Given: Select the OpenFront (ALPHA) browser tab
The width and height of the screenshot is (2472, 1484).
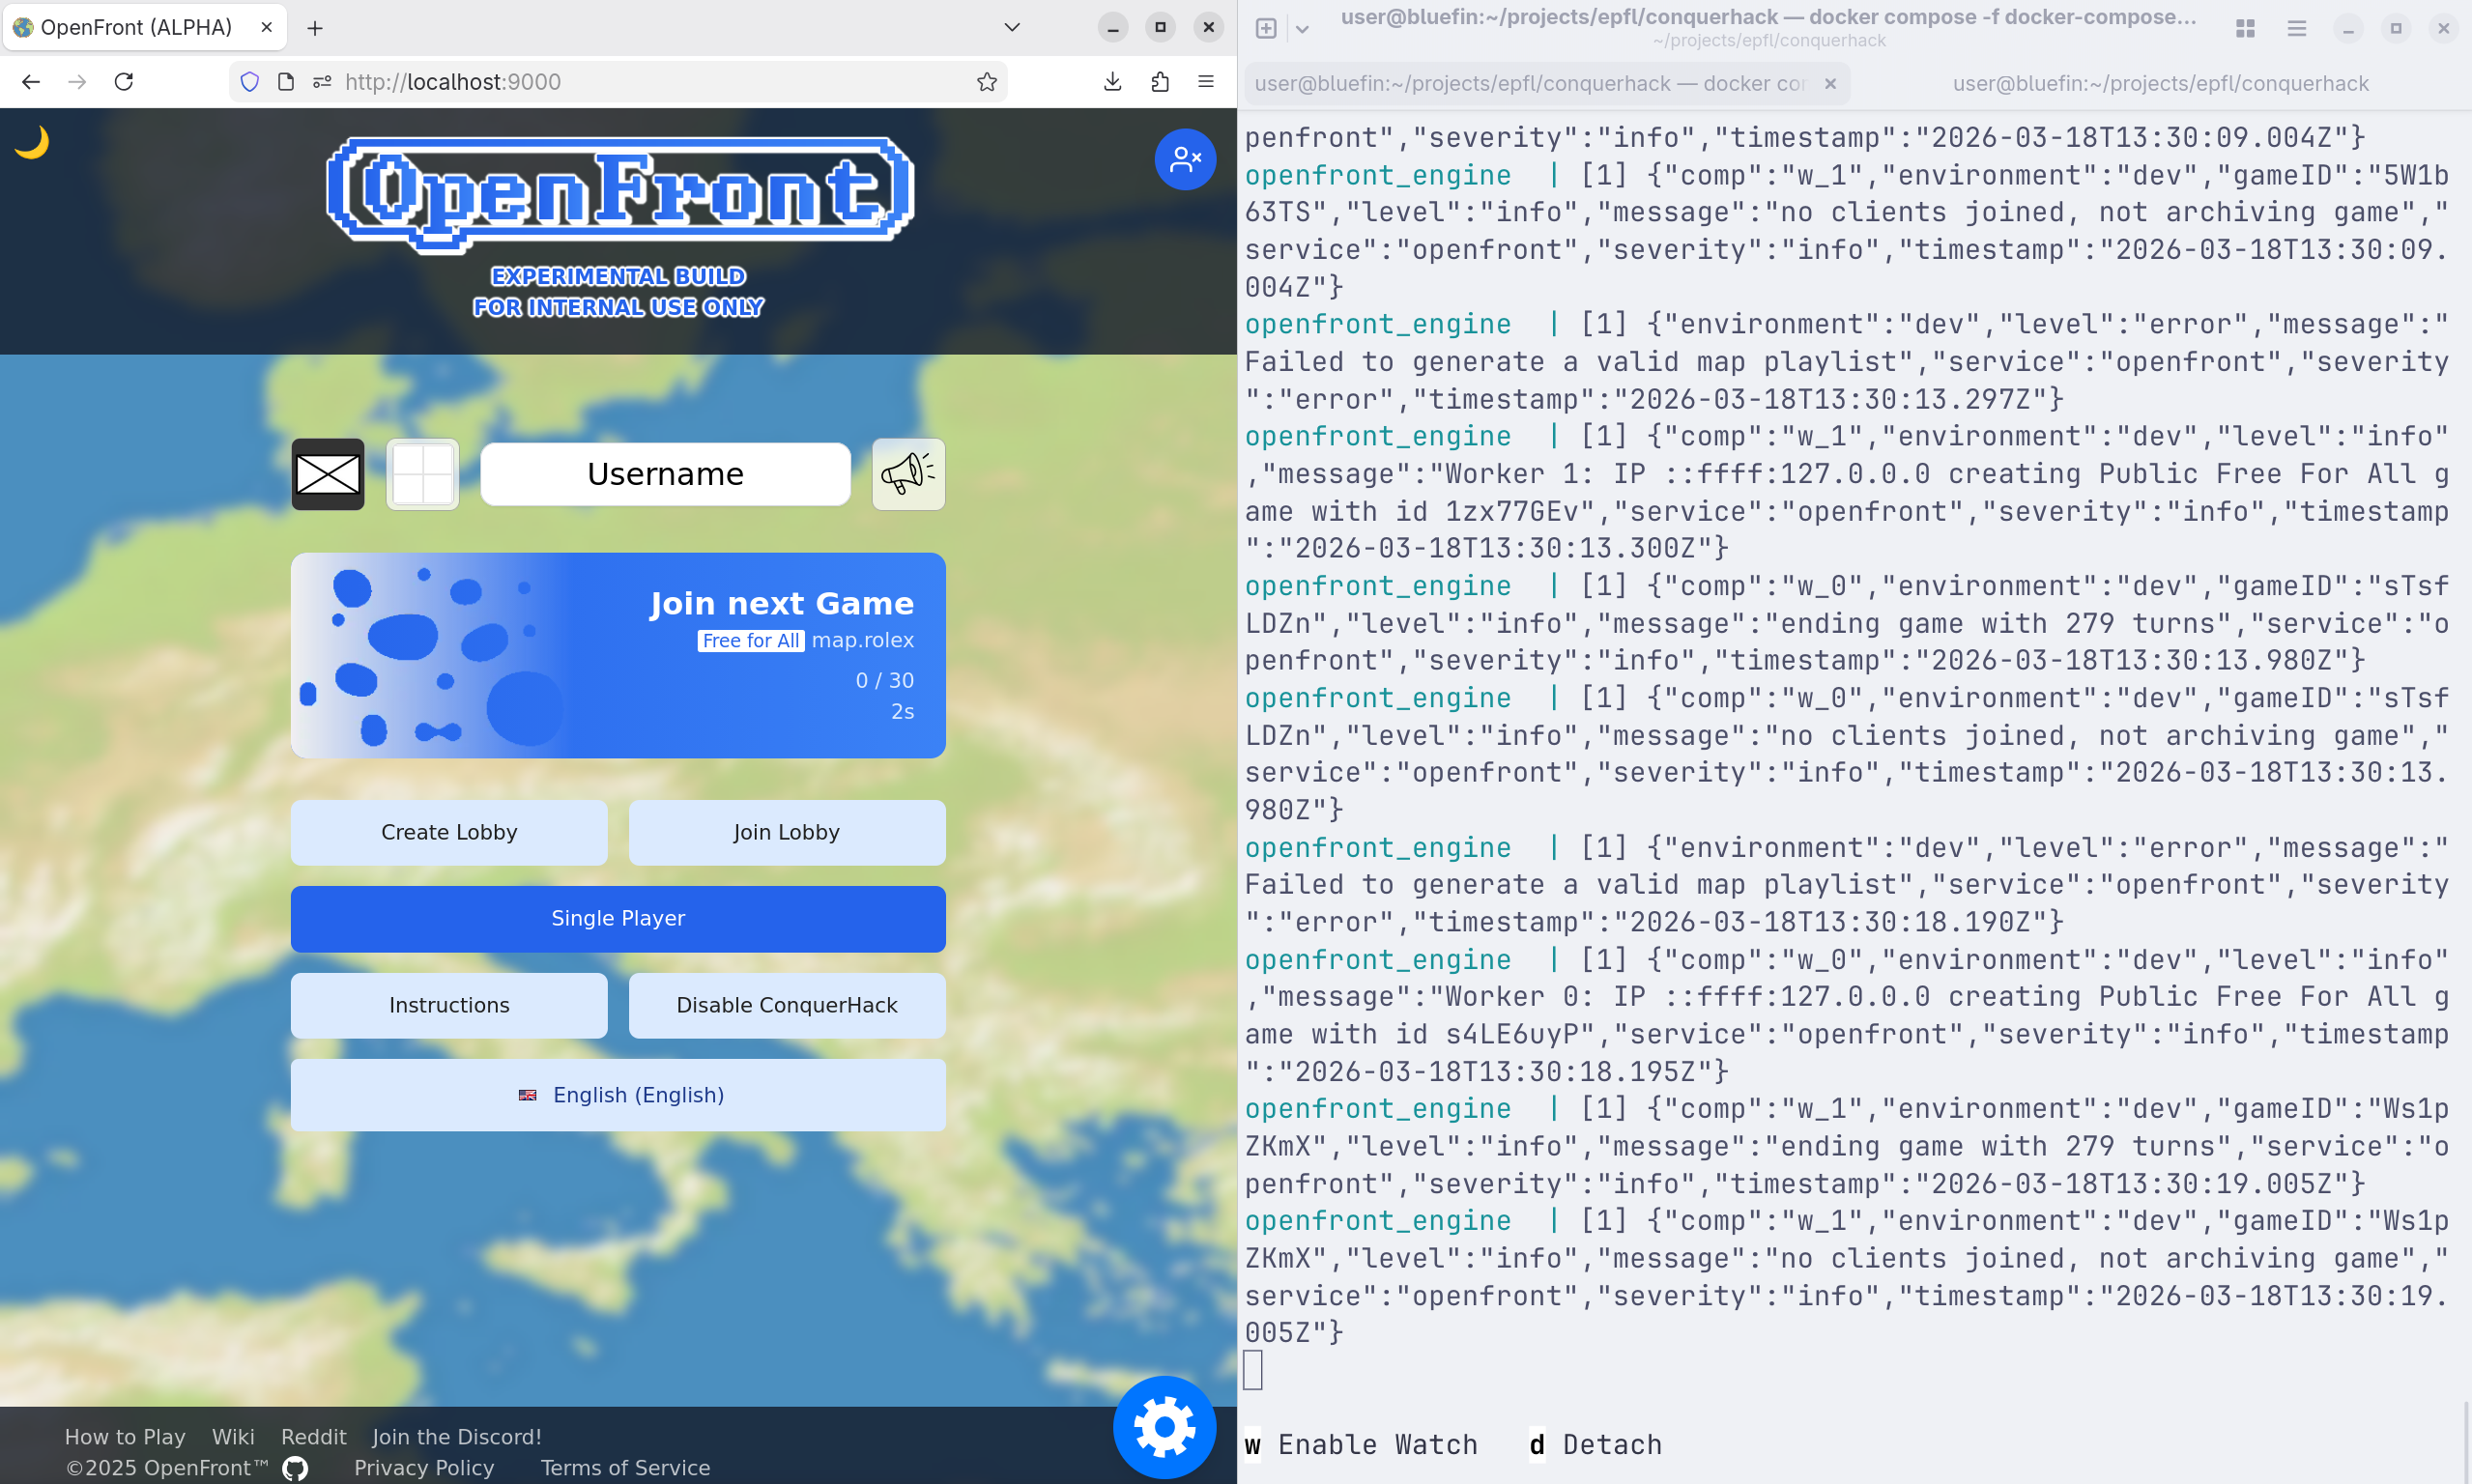Looking at the screenshot, I should (144, 27).
